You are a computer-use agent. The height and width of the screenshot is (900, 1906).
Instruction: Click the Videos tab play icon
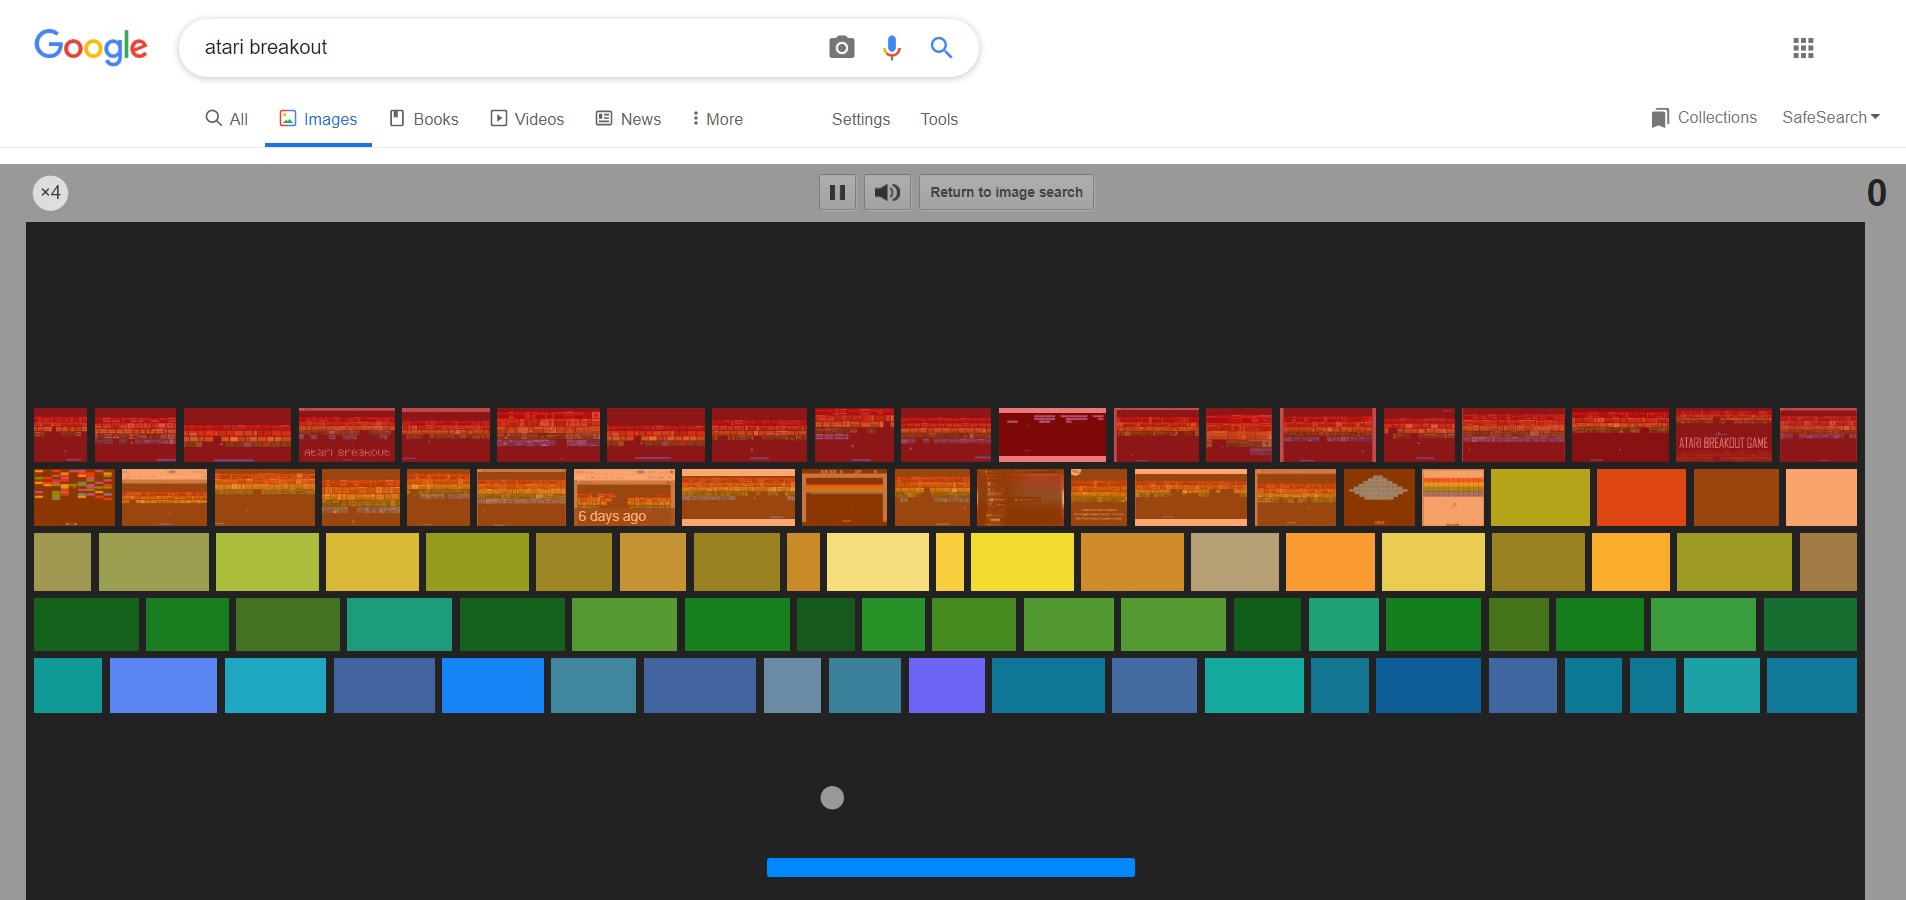(498, 118)
